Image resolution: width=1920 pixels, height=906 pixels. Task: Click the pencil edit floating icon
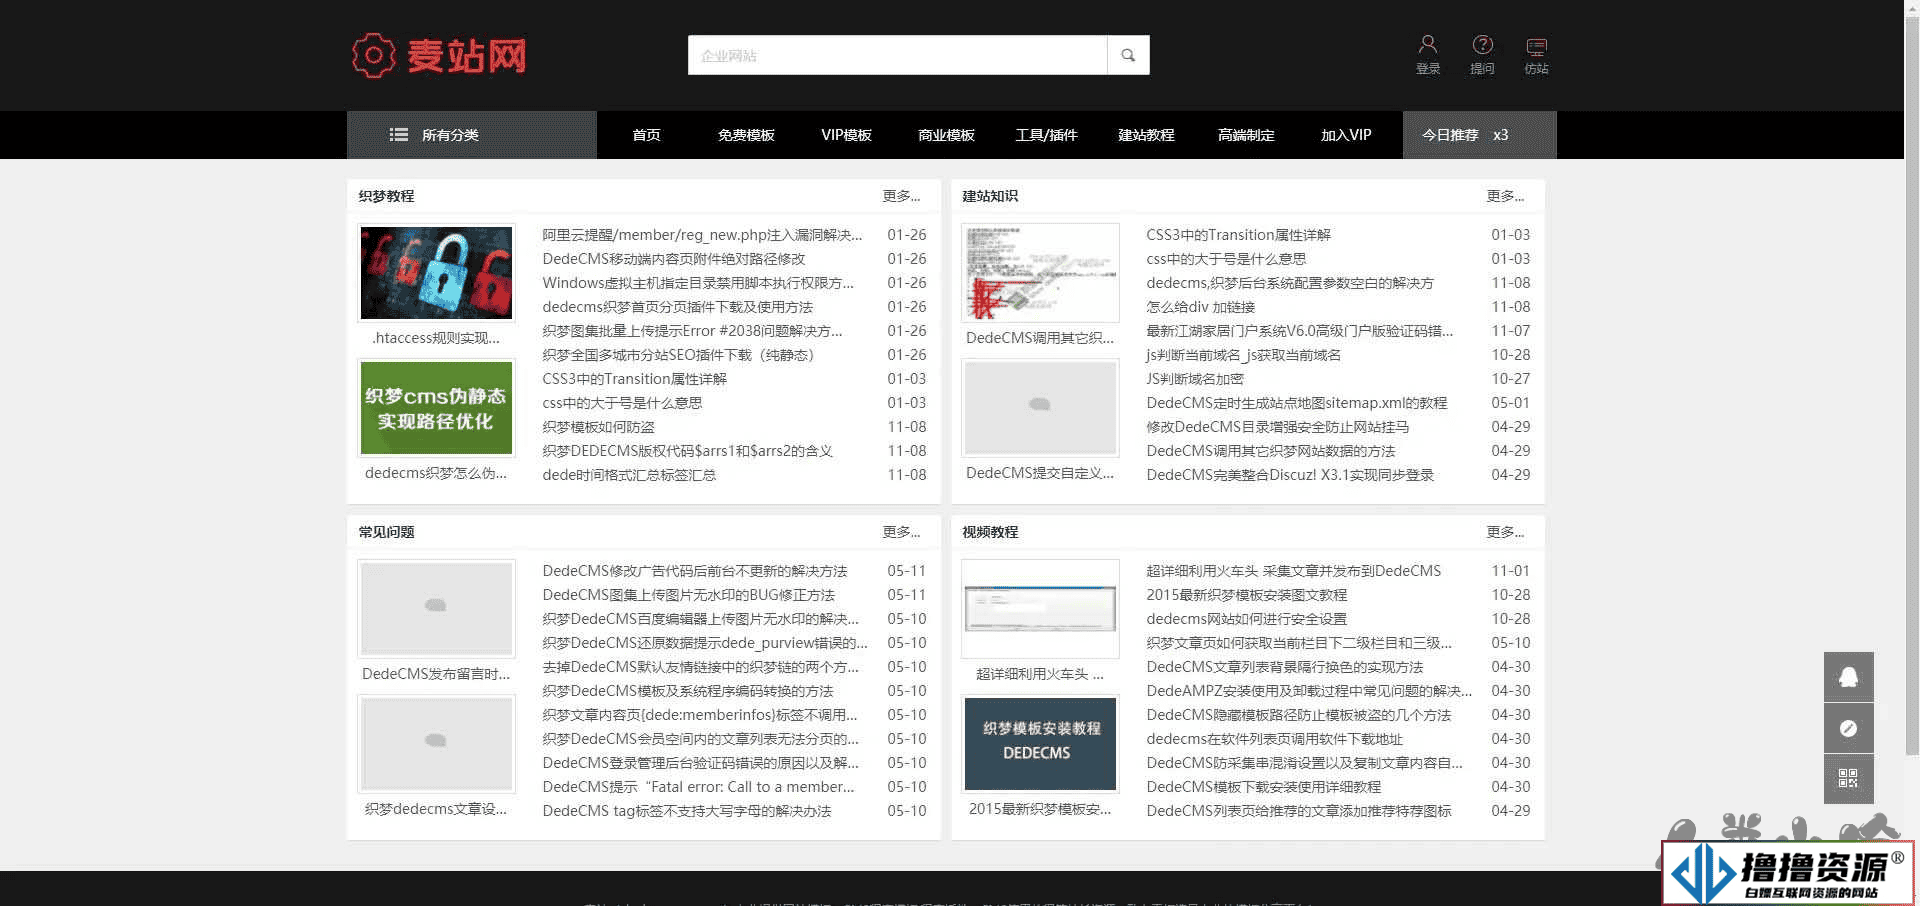(1848, 728)
